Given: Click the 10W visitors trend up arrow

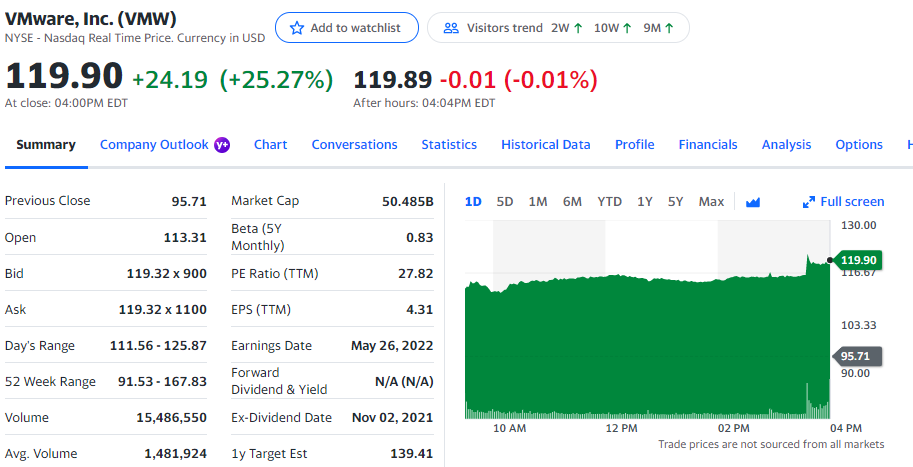Looking at the screenshot, I should [x=627, y=28].
